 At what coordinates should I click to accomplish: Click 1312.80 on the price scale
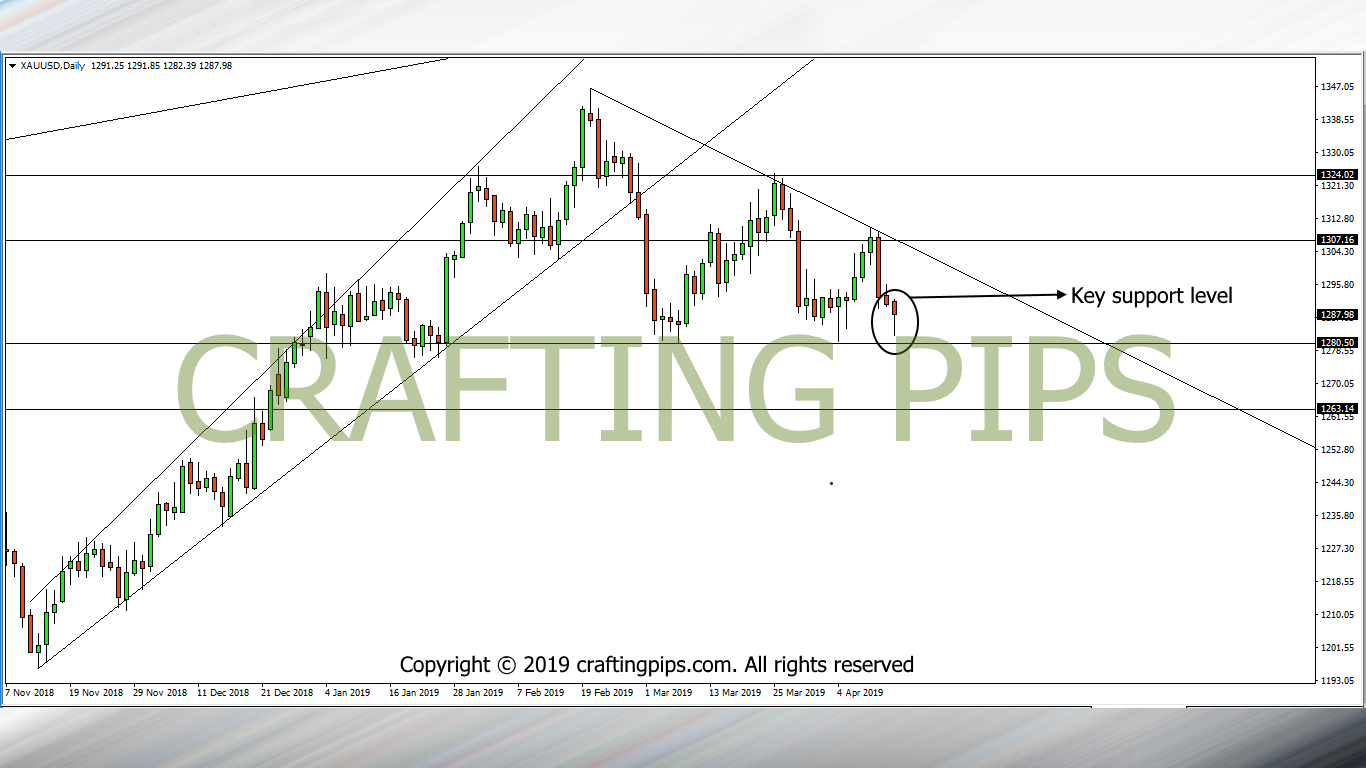click(1337, 219)
